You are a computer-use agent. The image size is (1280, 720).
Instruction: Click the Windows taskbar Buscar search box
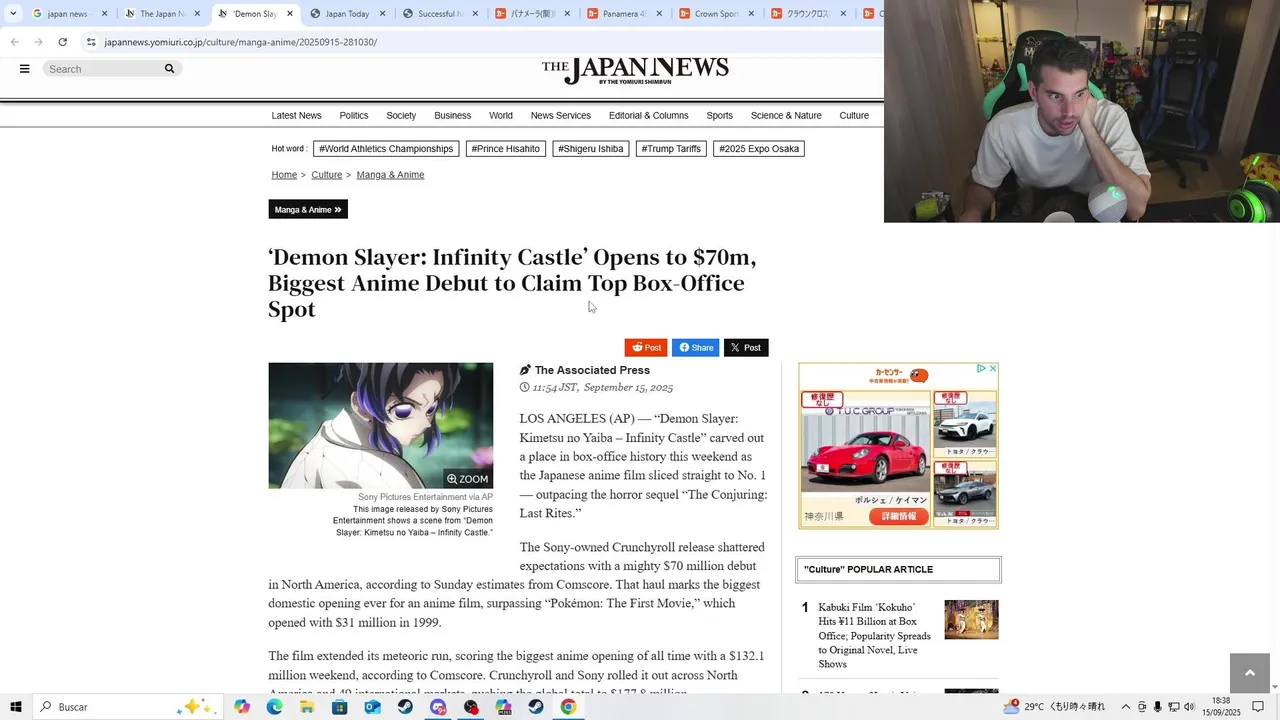coord(128,707)
